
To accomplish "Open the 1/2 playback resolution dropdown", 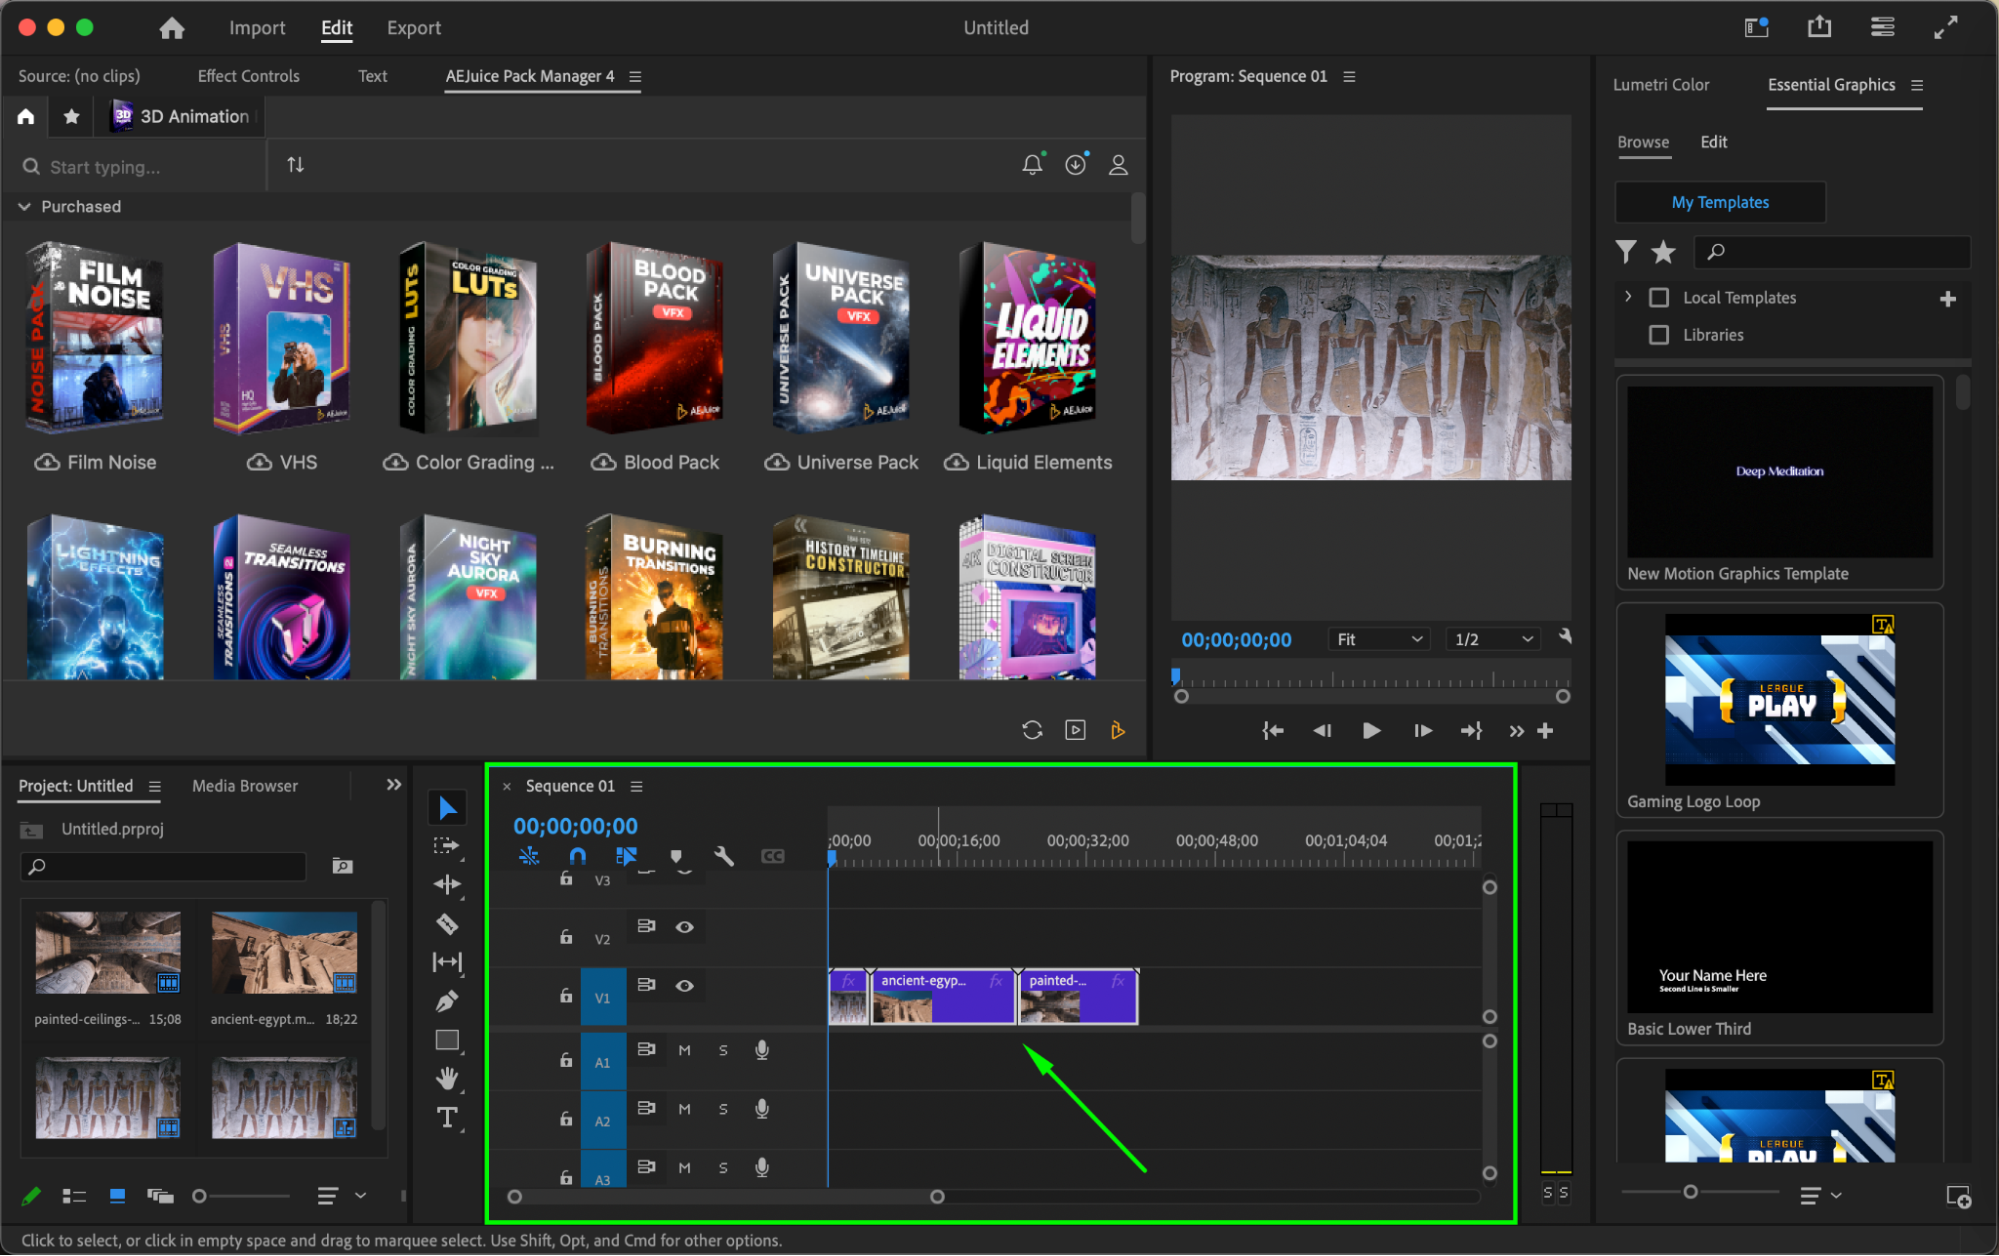I will (x=1493, y=639).
